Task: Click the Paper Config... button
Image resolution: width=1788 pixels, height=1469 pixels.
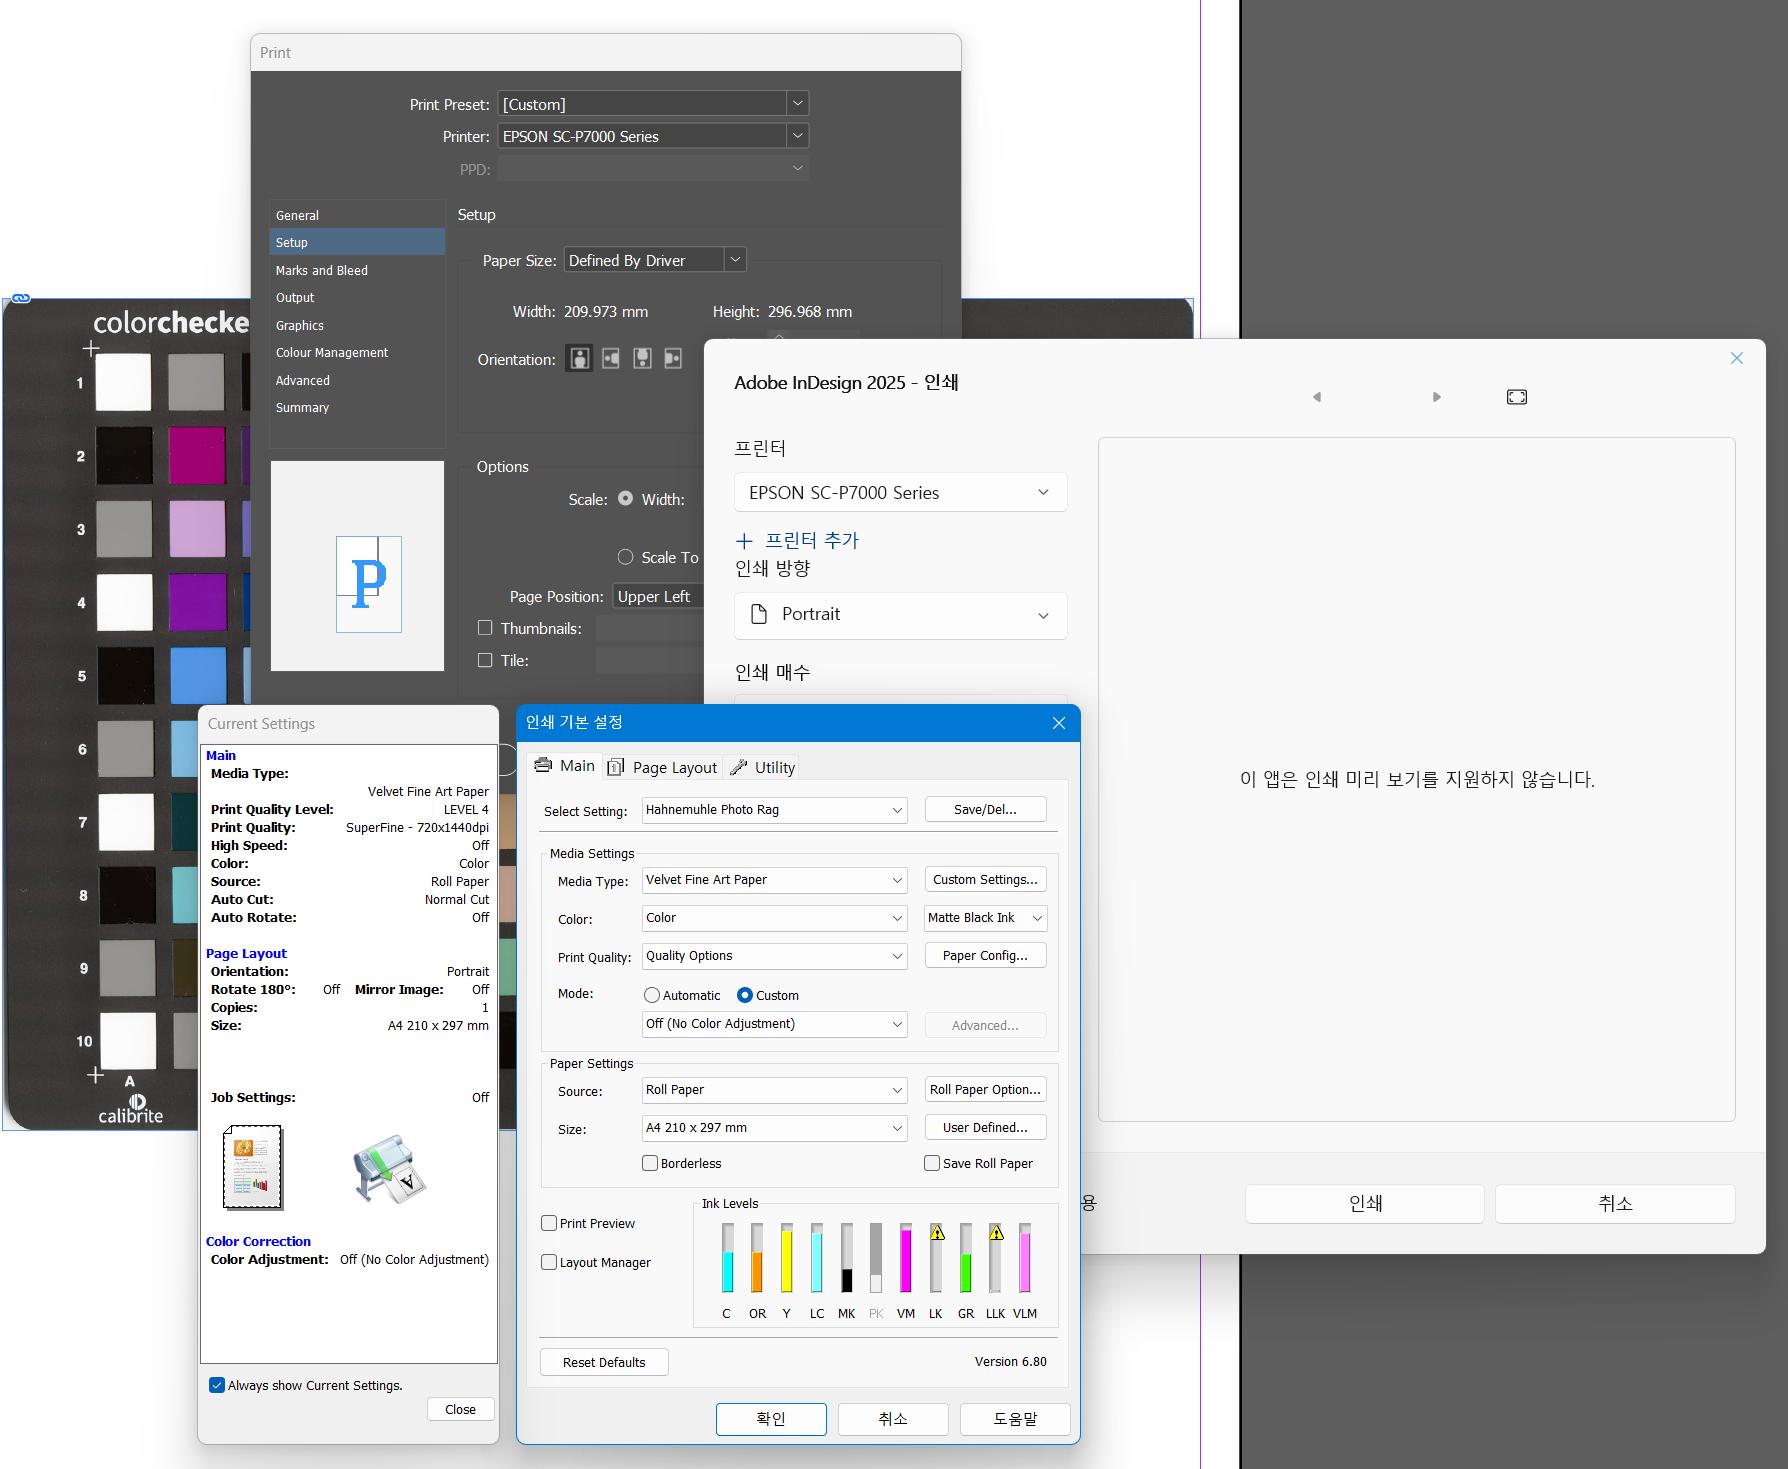Action: tap(986, 955)
